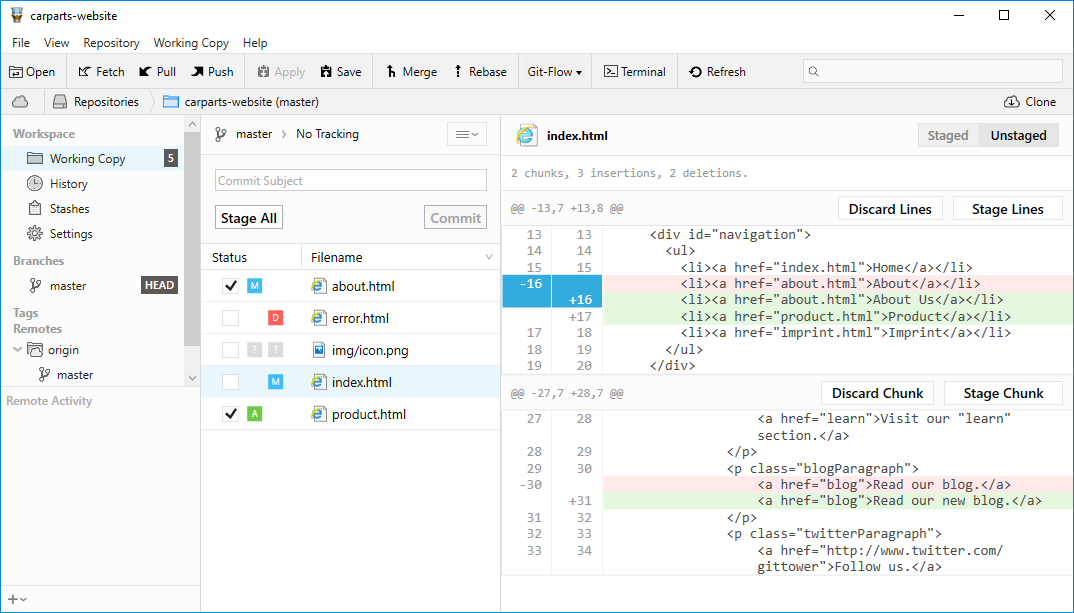Select the img/icon.png file row
The image size is (1074, 613).
[351, 350]
